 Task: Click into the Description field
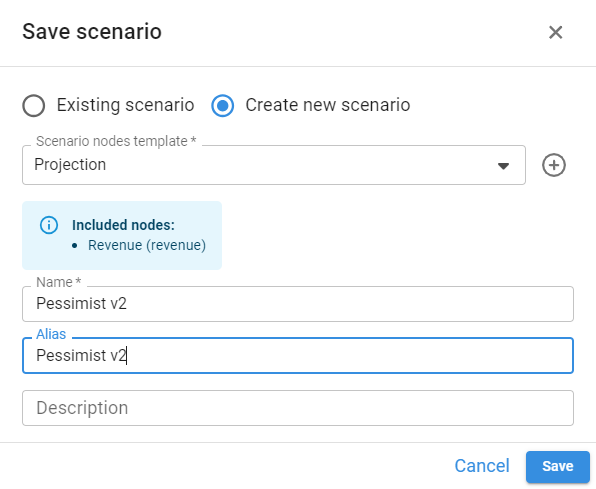pos(298,408)
